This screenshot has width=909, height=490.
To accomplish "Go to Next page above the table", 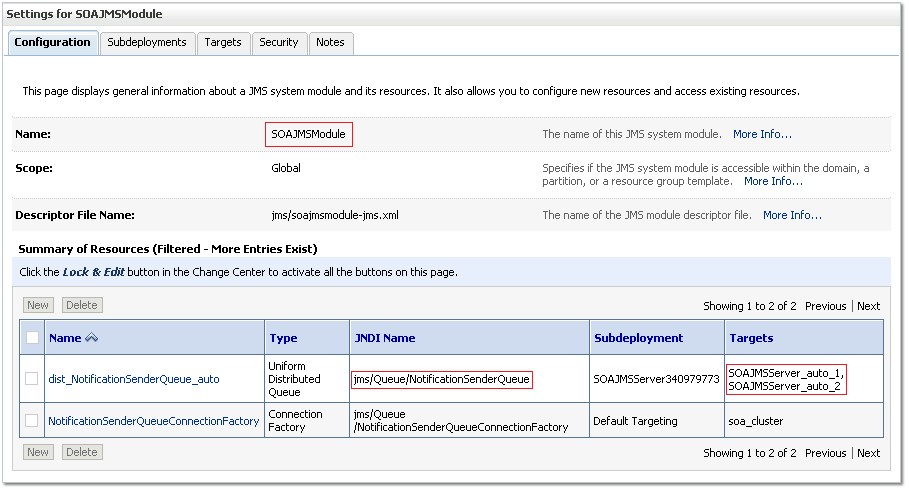I will point(868,306).
